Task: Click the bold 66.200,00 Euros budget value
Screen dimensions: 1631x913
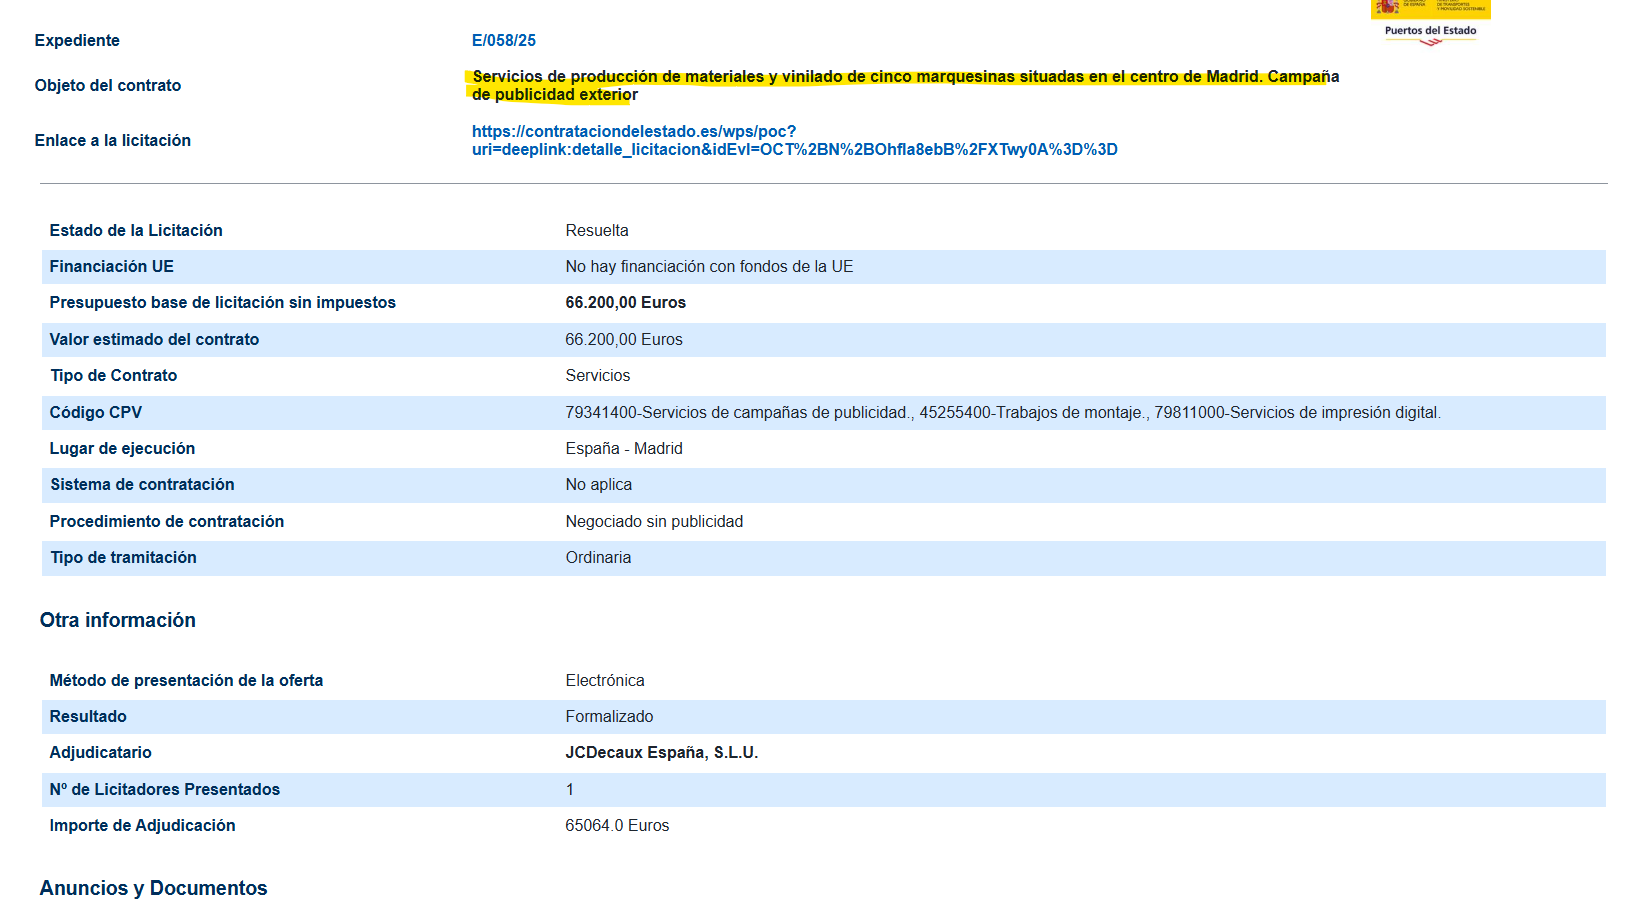Action: pos(625,303)
